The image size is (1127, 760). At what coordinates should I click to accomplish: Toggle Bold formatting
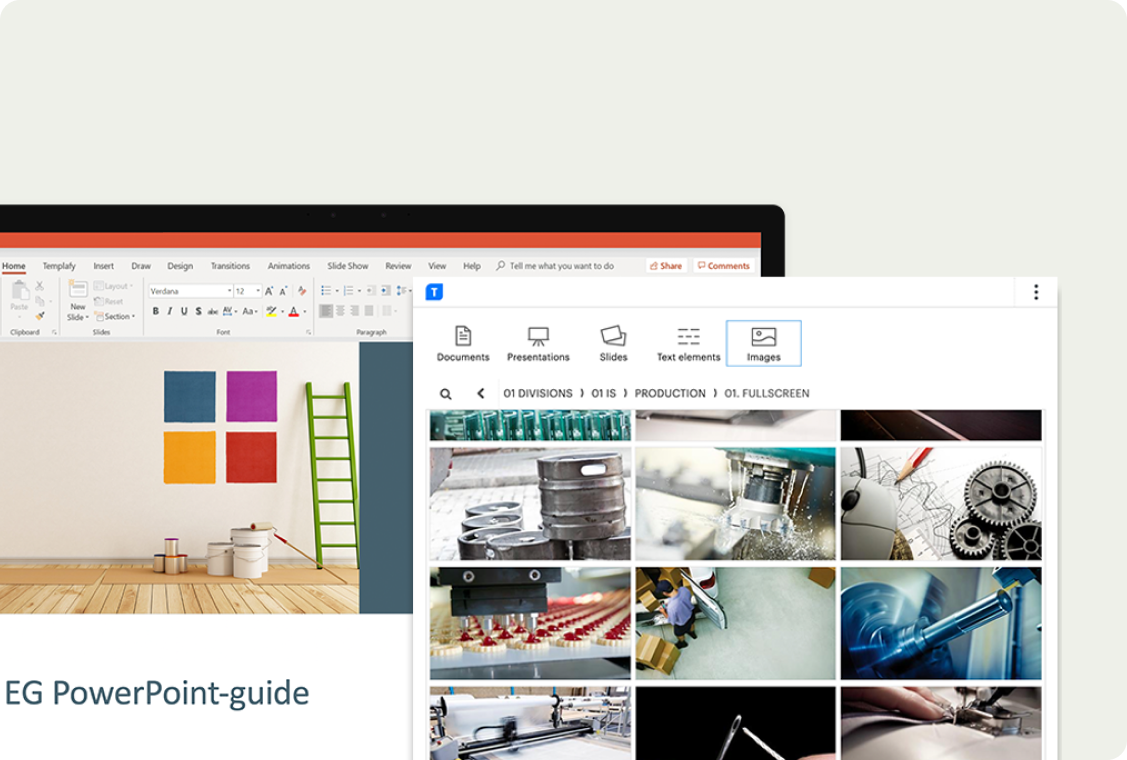click(155, 312)
